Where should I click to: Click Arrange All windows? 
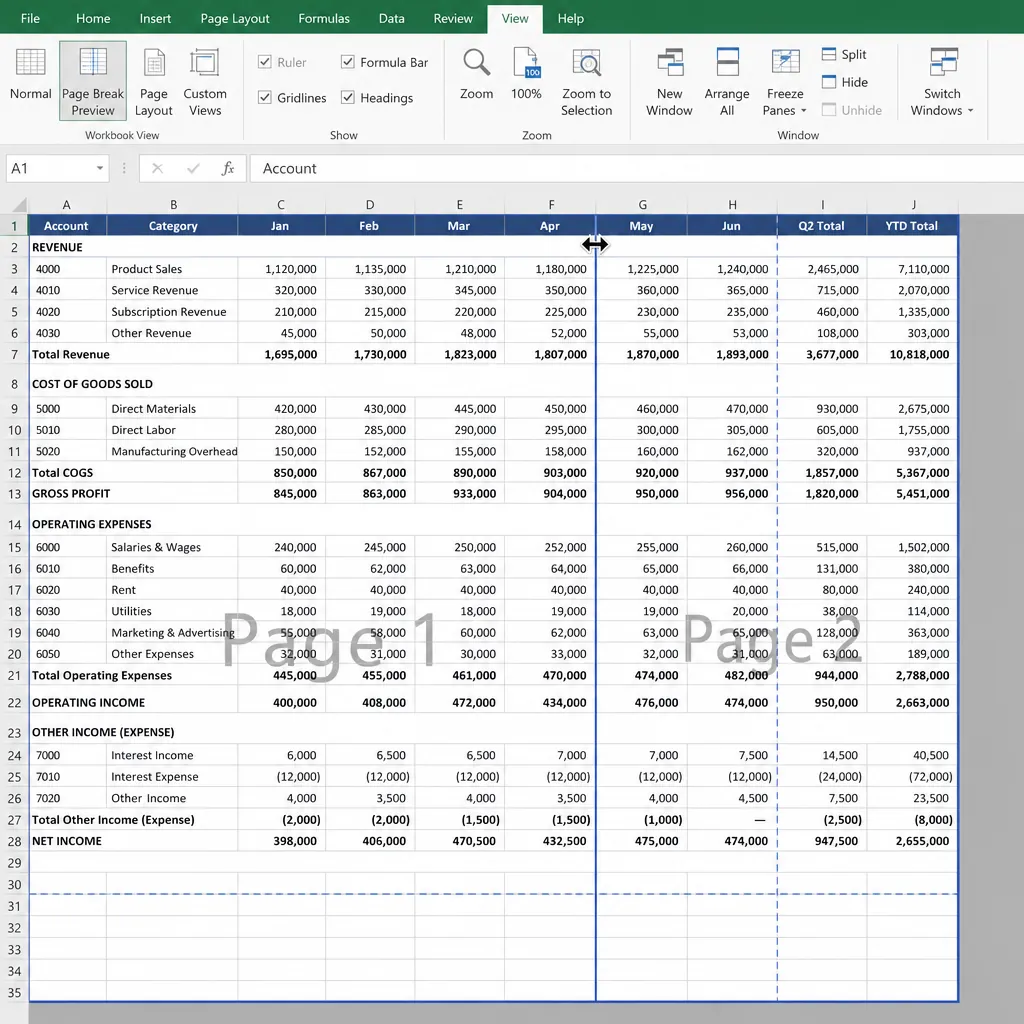(727, 82)
